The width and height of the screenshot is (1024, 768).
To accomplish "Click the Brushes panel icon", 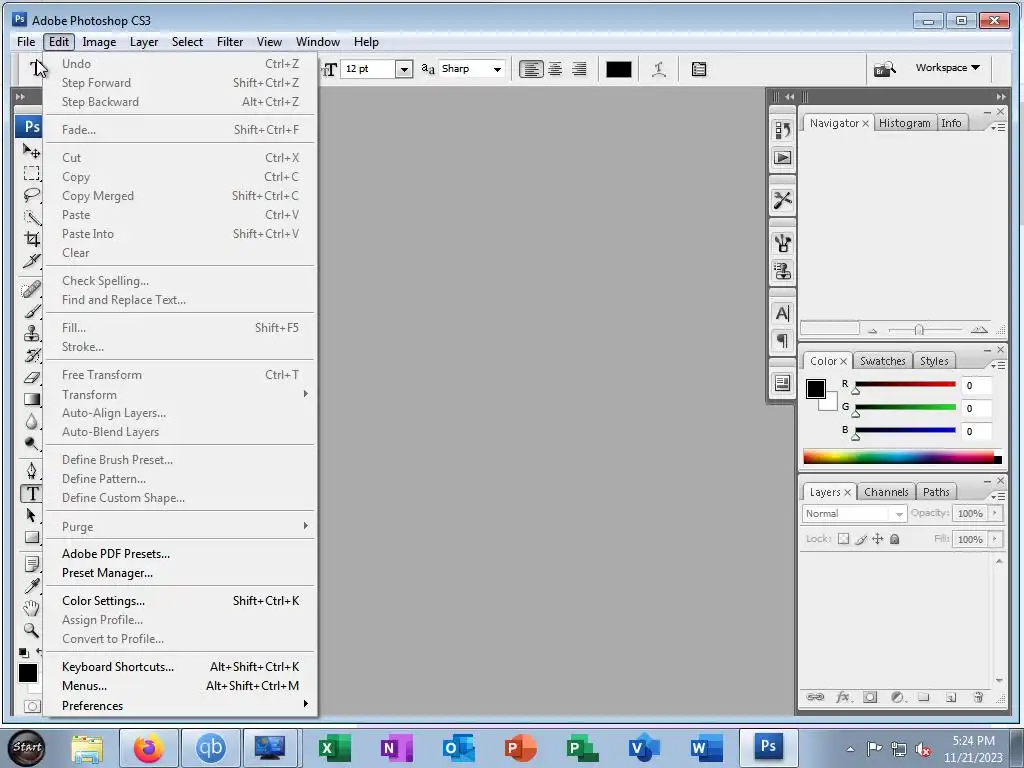I will (x=782, y=243).
